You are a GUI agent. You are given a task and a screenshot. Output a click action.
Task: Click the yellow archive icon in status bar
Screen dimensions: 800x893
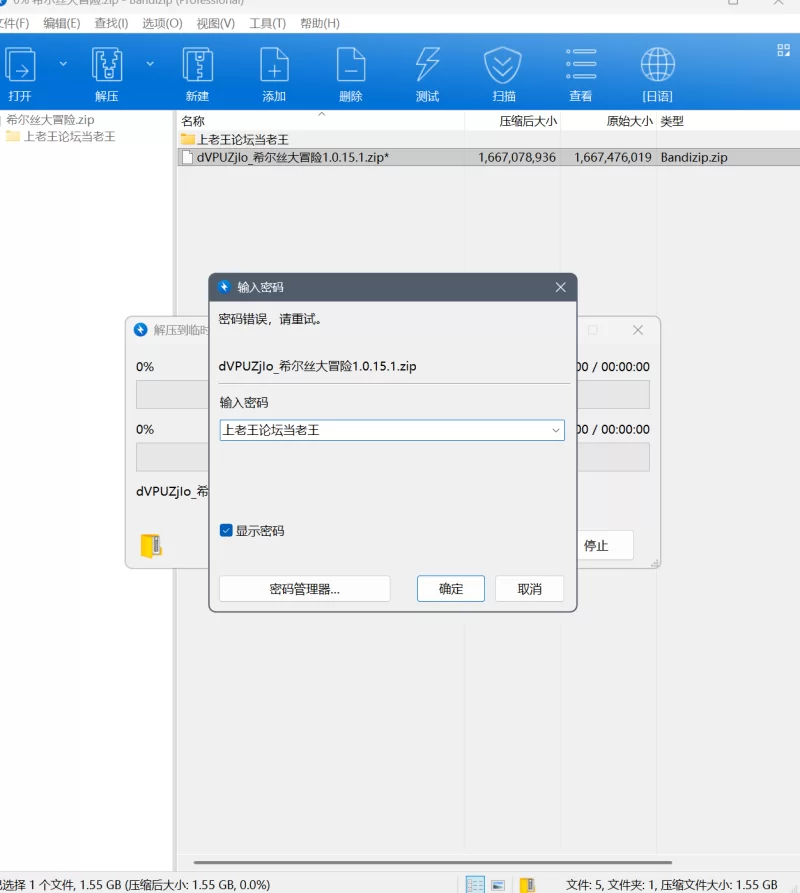click(528, 884)
